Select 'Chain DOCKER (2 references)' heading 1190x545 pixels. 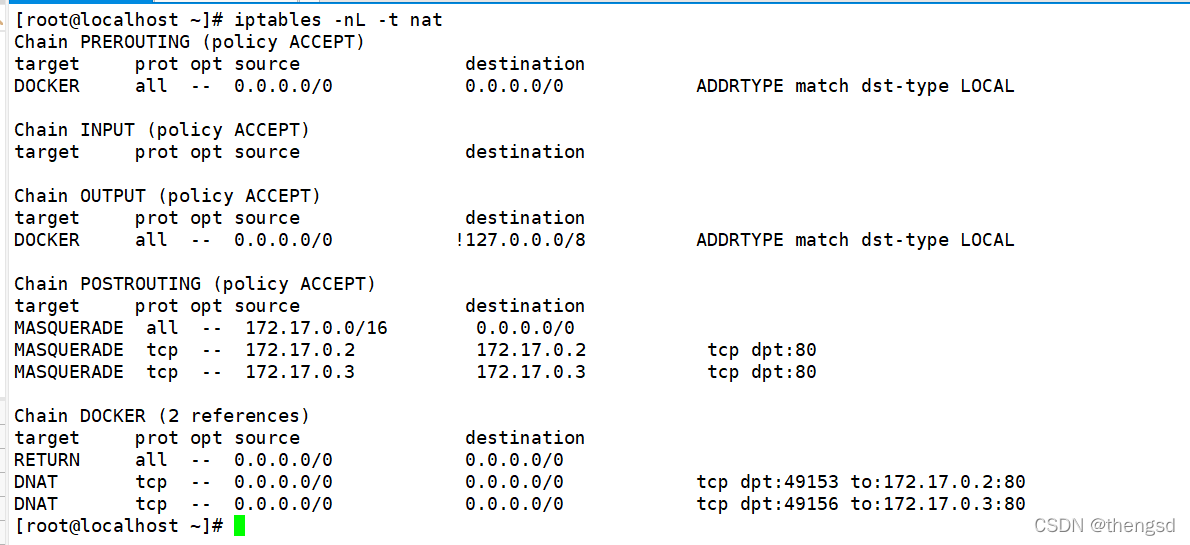[x=162, y=416]
